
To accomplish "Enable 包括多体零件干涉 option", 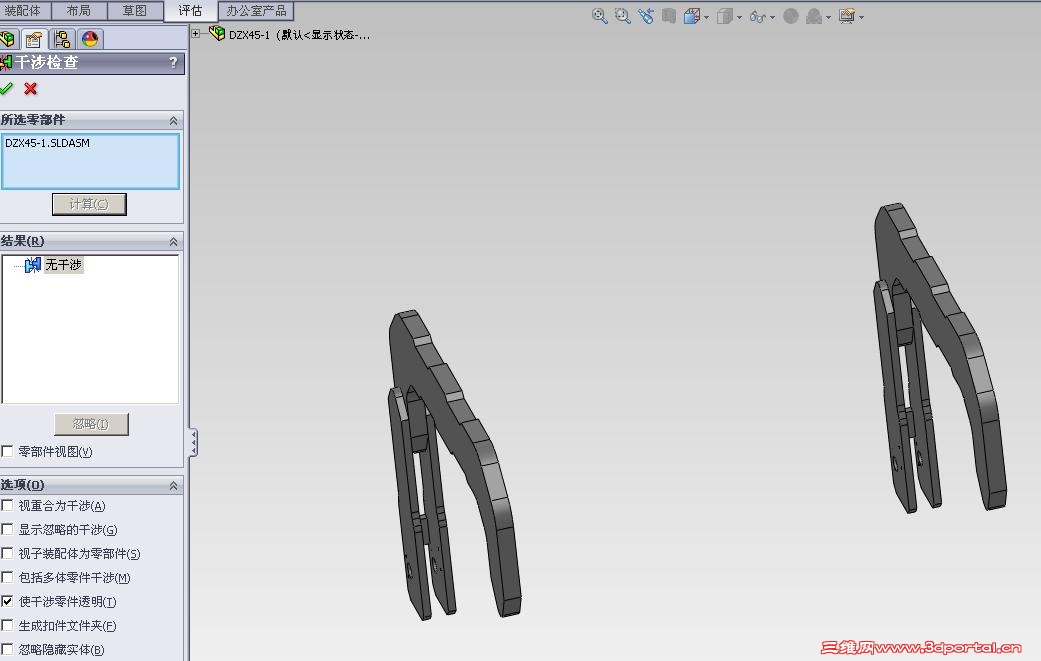I will coord(7,577).
